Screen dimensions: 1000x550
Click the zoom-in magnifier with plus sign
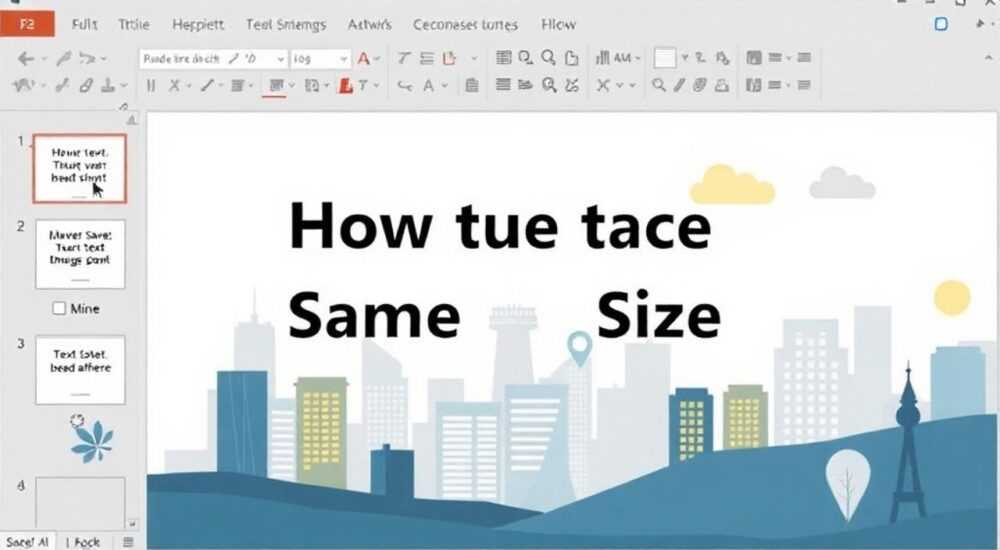click(x=549, y=85)
